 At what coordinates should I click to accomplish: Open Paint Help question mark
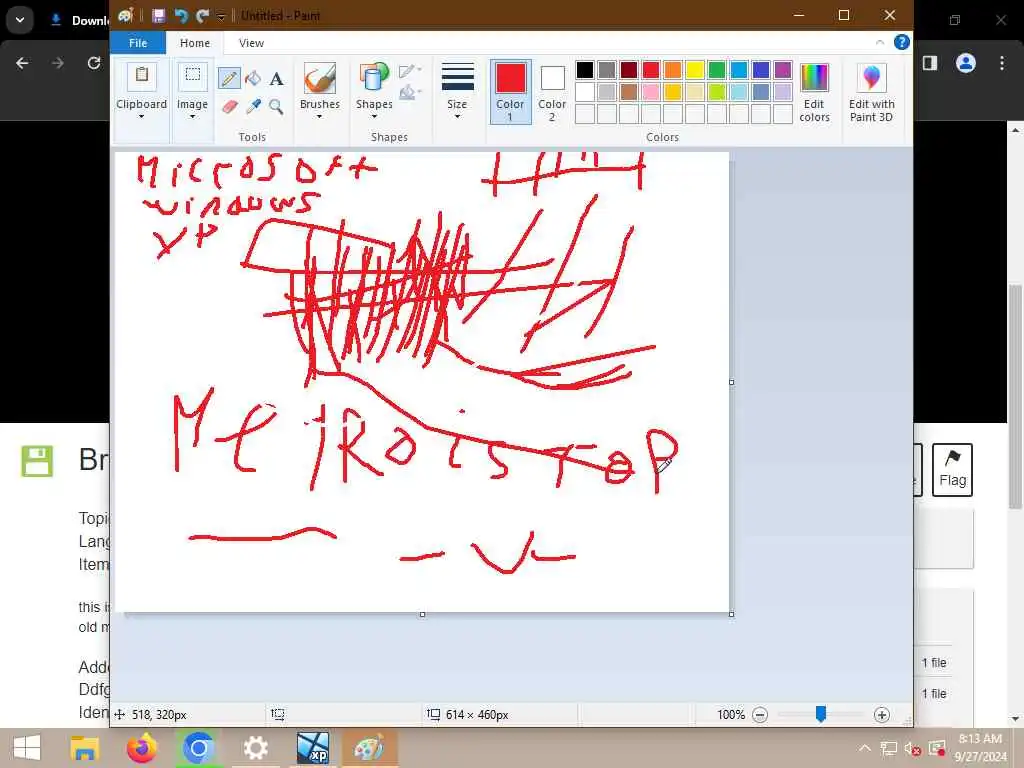tap(901, 42)
